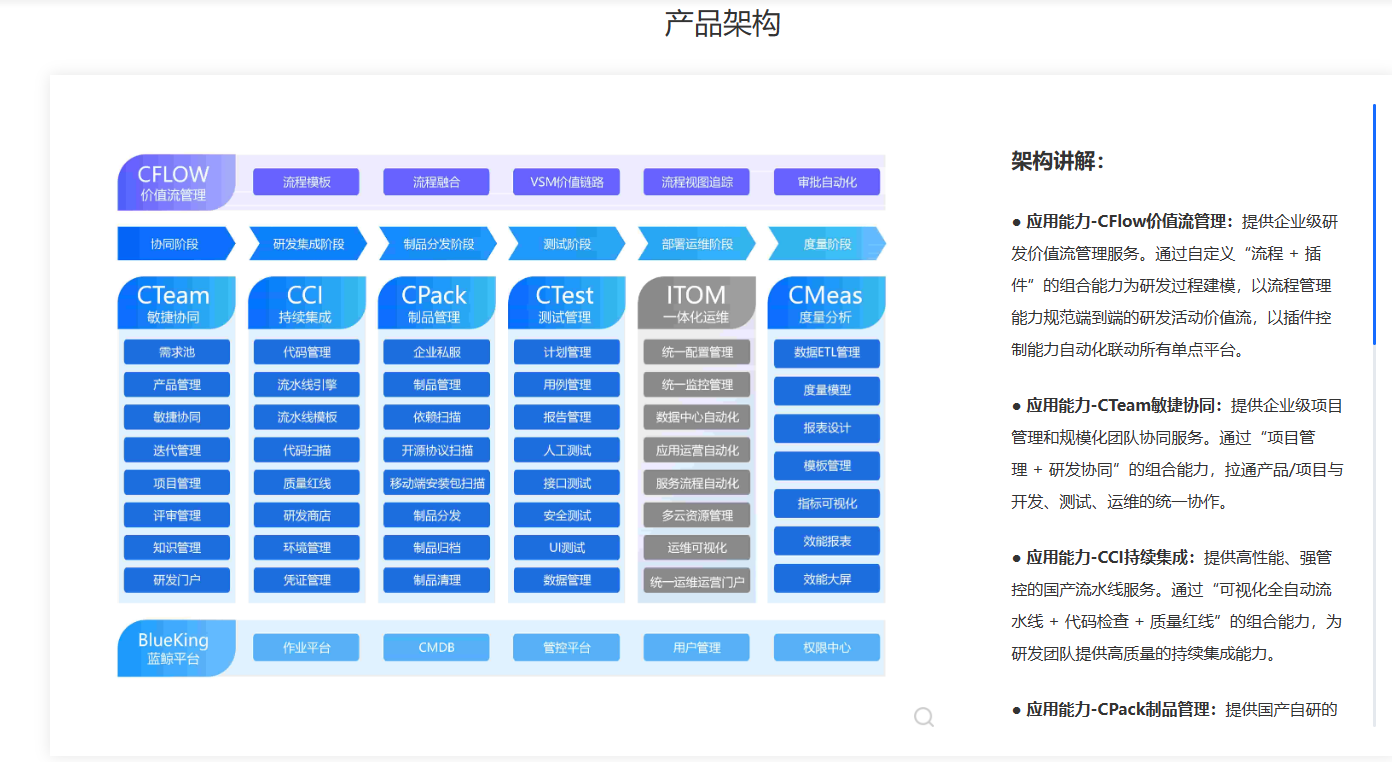Viewport: 1392px width, 762px height.
Task: Click the 制品分发阶段 stage arrow
Action: 437,244
